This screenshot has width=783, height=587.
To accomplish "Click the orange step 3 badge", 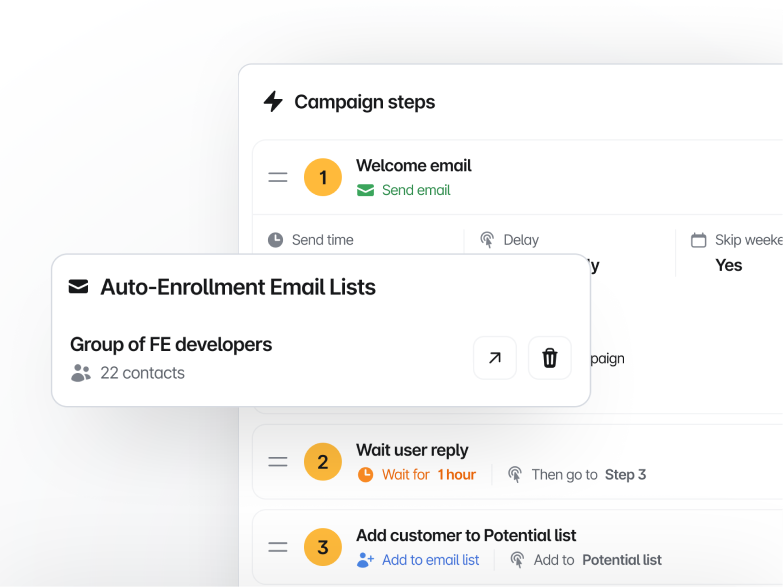I will click(x=322, y=547).
